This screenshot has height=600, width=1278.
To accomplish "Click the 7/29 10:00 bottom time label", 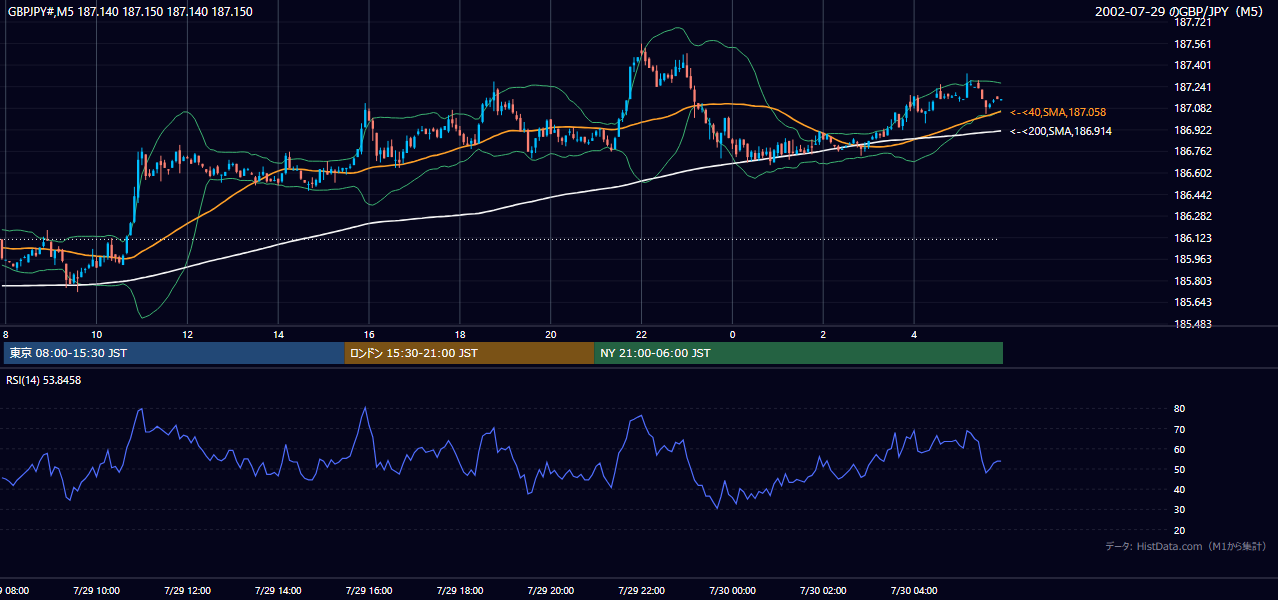I will pos(96,590).
